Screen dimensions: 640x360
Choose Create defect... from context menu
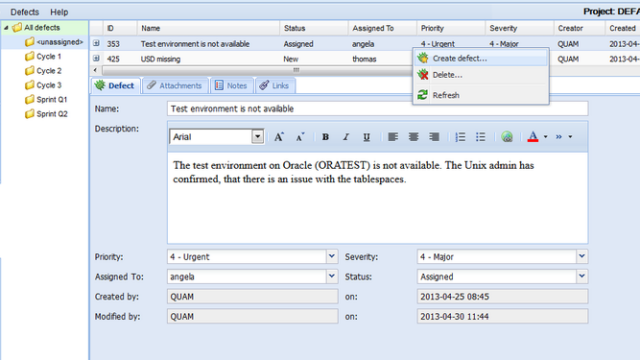pyautogui.click(x=481, y=58)
